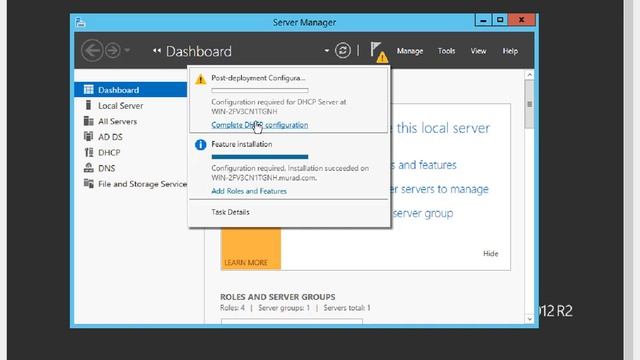Open the Tools menu
This screenshot has width=640, height=360.
(446, 51)
